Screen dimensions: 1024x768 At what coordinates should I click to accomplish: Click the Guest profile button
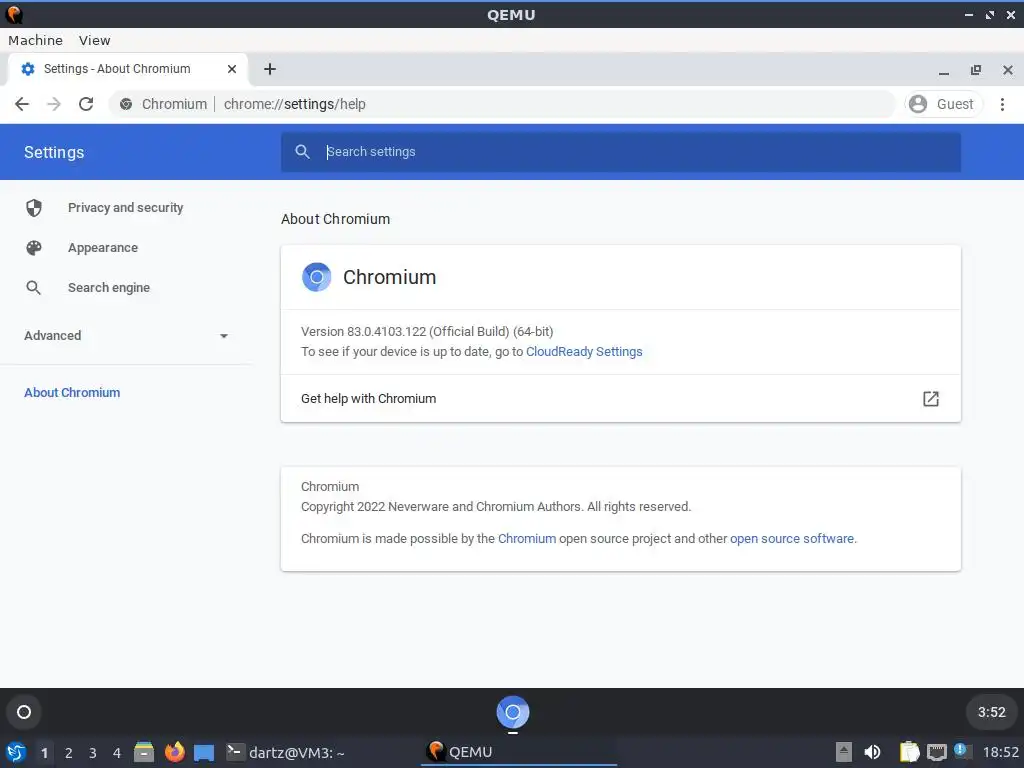click(944, 104)
